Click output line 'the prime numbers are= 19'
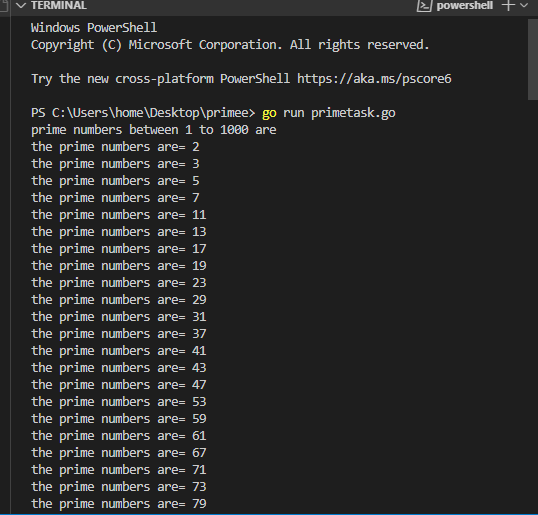This screenshot has width=538, height=515. coord(119,266)
